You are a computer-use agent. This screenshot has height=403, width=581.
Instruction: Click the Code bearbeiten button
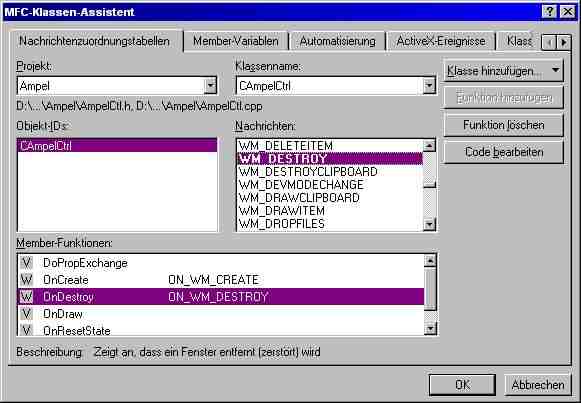tap(504, 152)
